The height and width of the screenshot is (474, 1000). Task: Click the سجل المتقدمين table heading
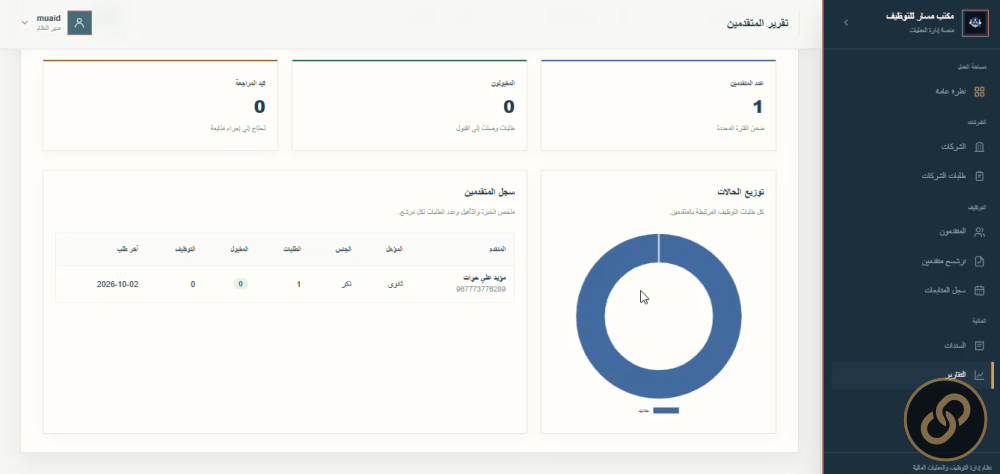click(489, 191)
